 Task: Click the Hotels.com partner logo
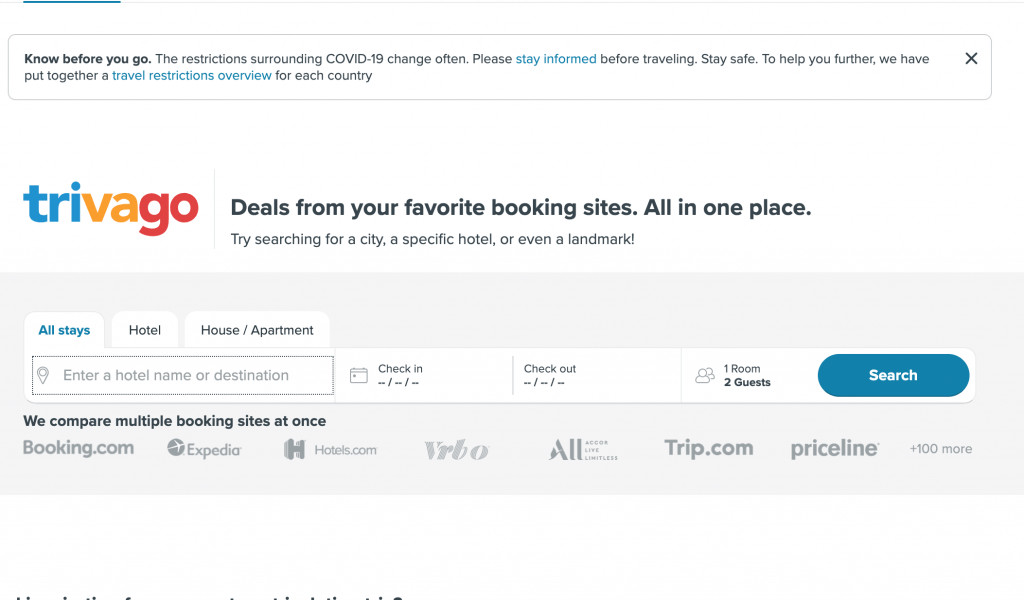331,450
